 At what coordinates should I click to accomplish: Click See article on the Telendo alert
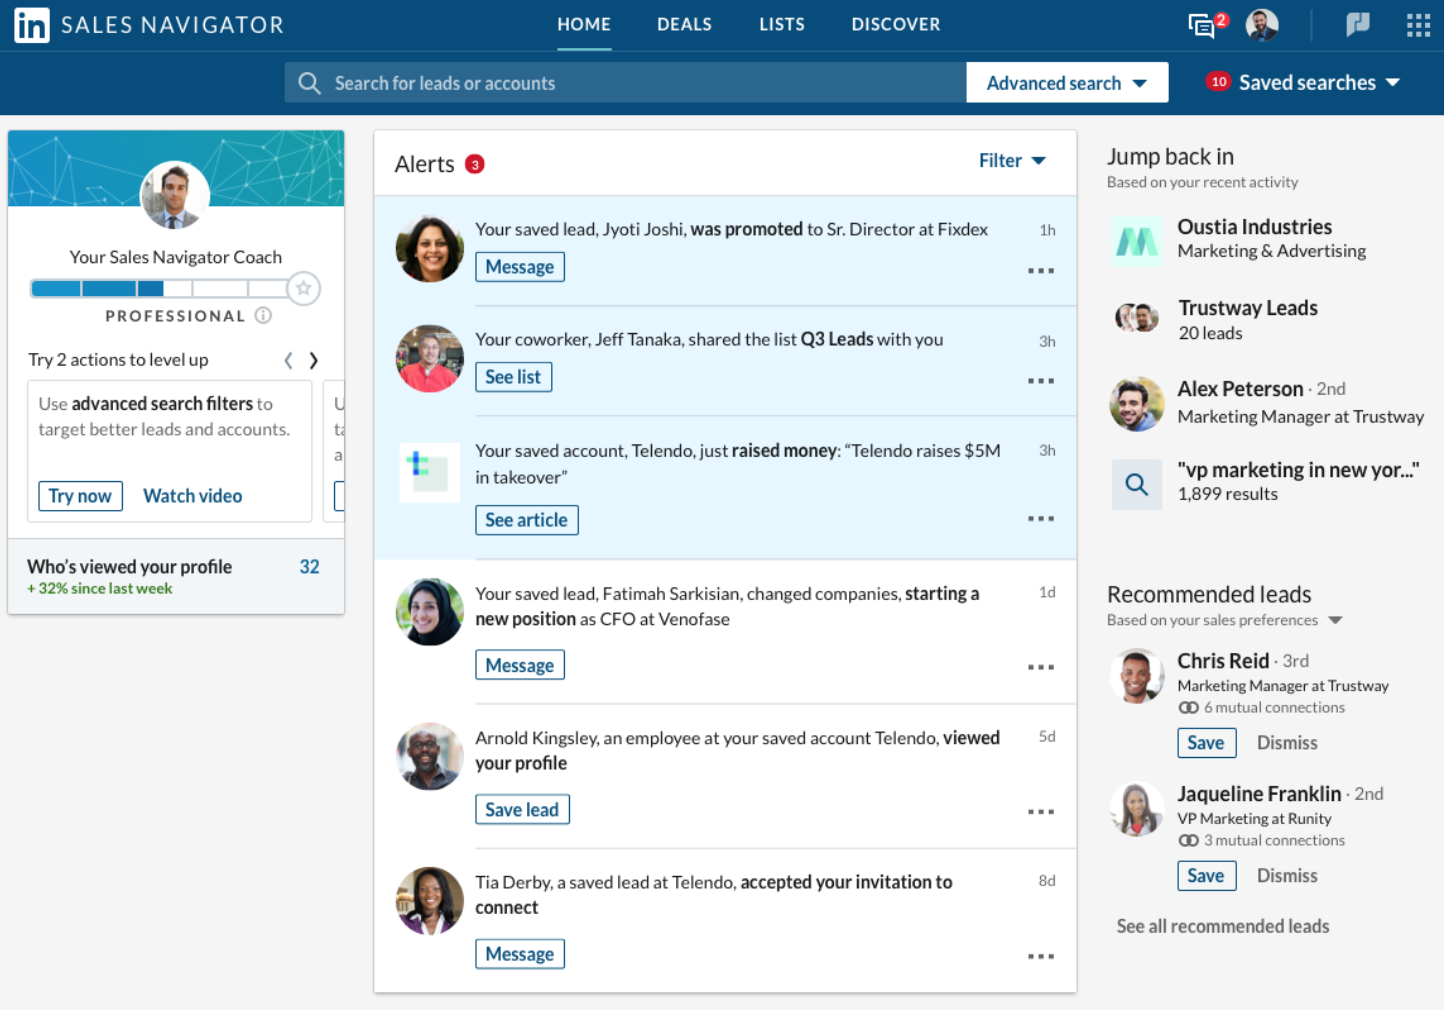click(526, 519)
